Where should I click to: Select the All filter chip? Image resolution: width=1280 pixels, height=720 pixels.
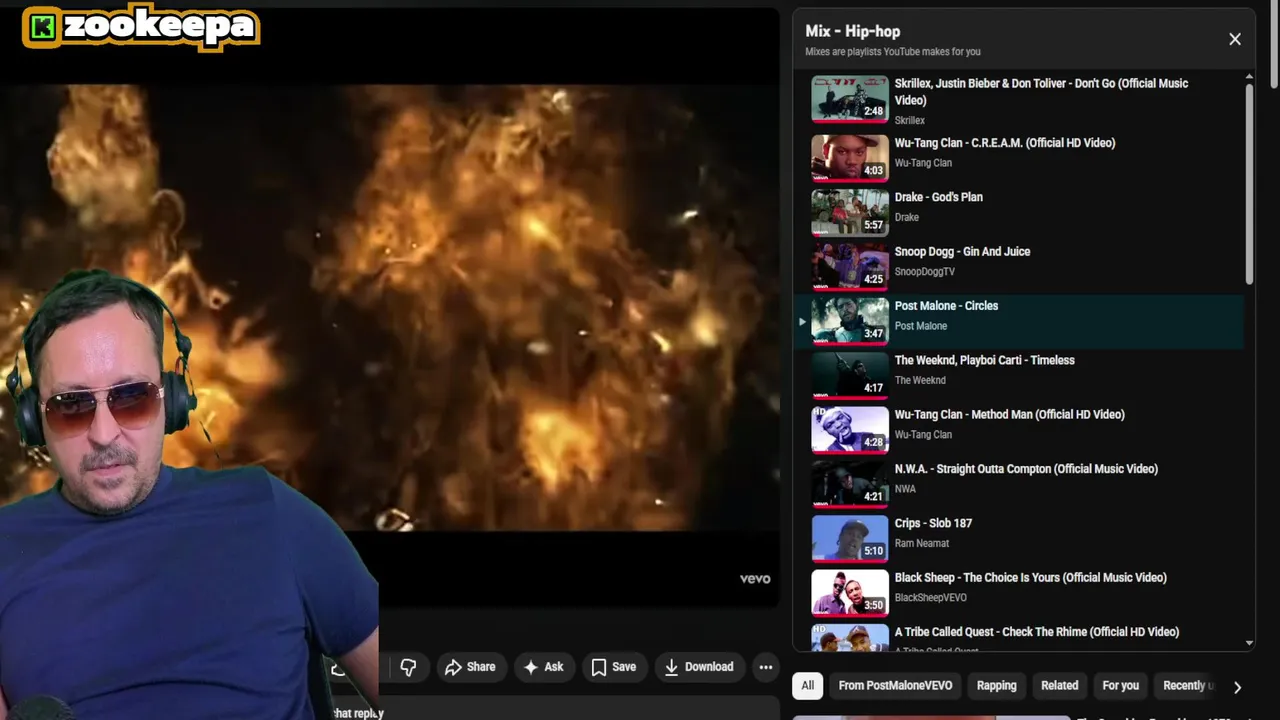tap(807, 685)
